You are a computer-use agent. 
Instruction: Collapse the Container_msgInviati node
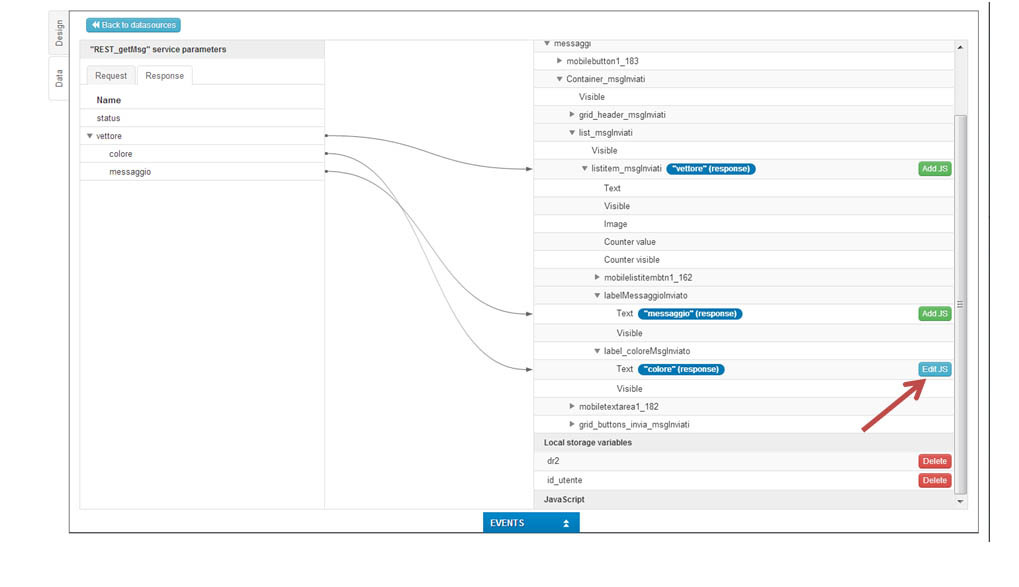559,79
